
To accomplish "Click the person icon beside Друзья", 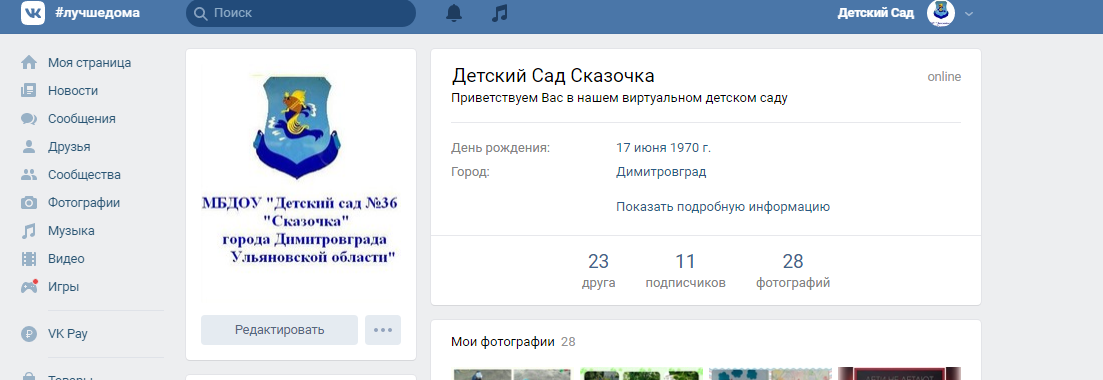I will 29,146.
